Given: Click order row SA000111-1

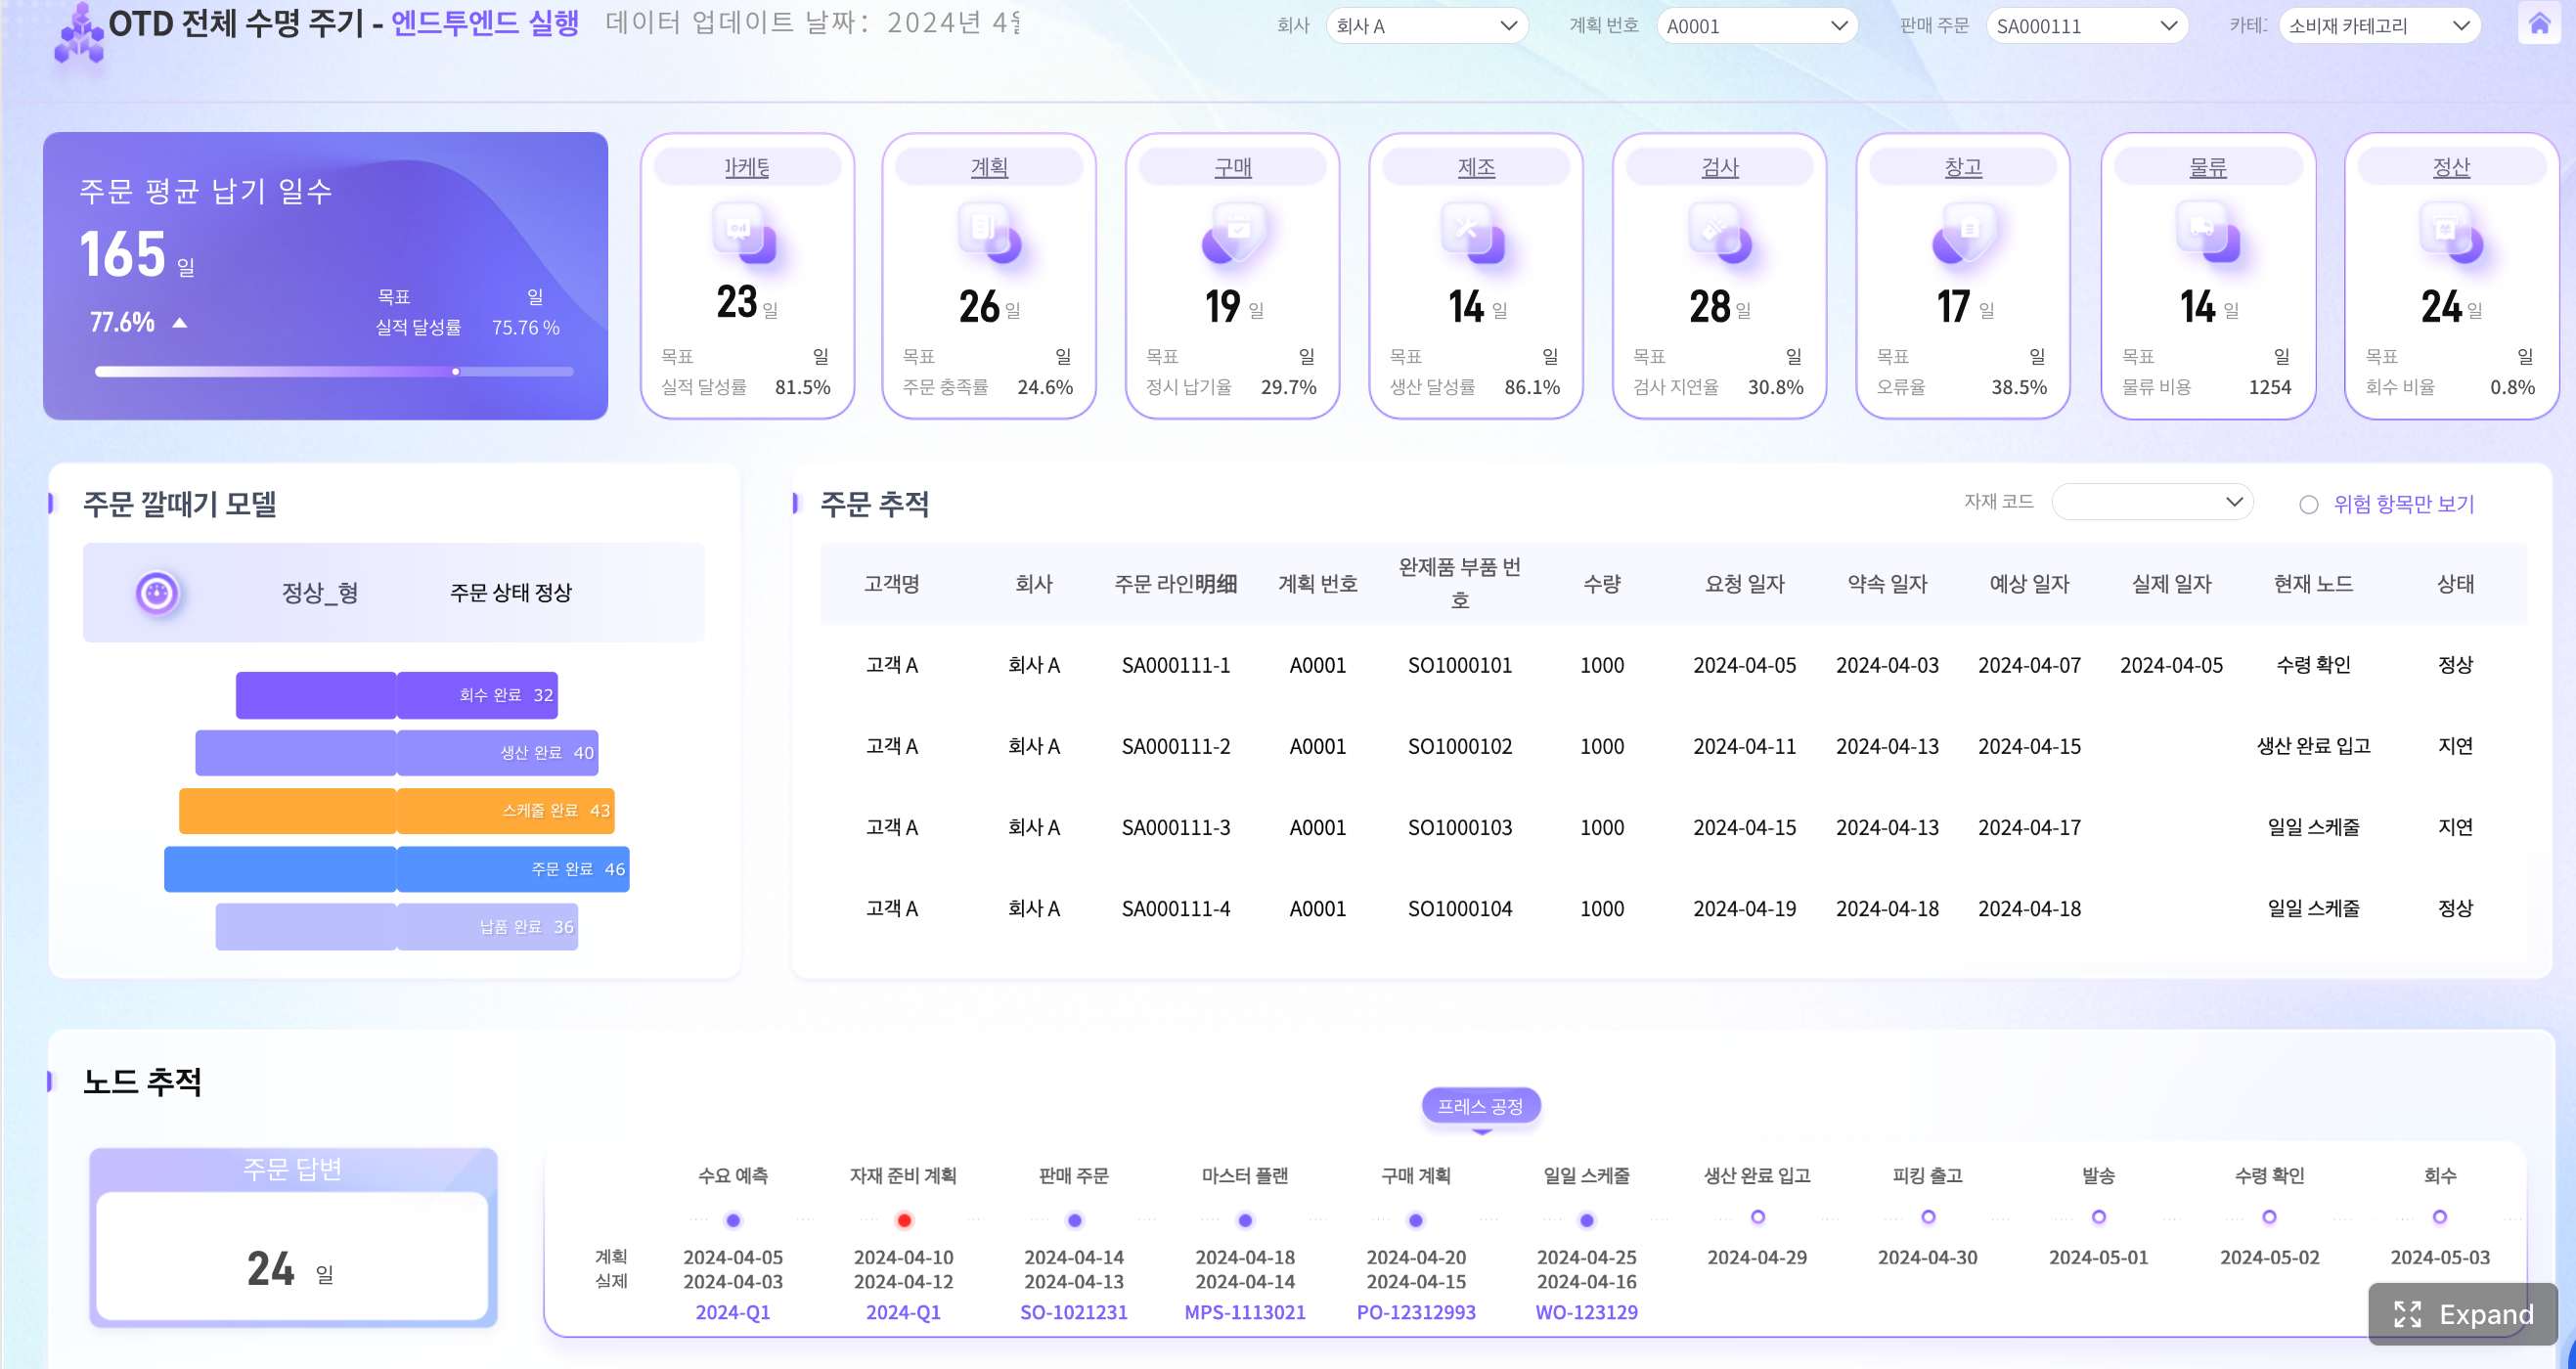Looking at the screenshot, I should coord(1674,665).
